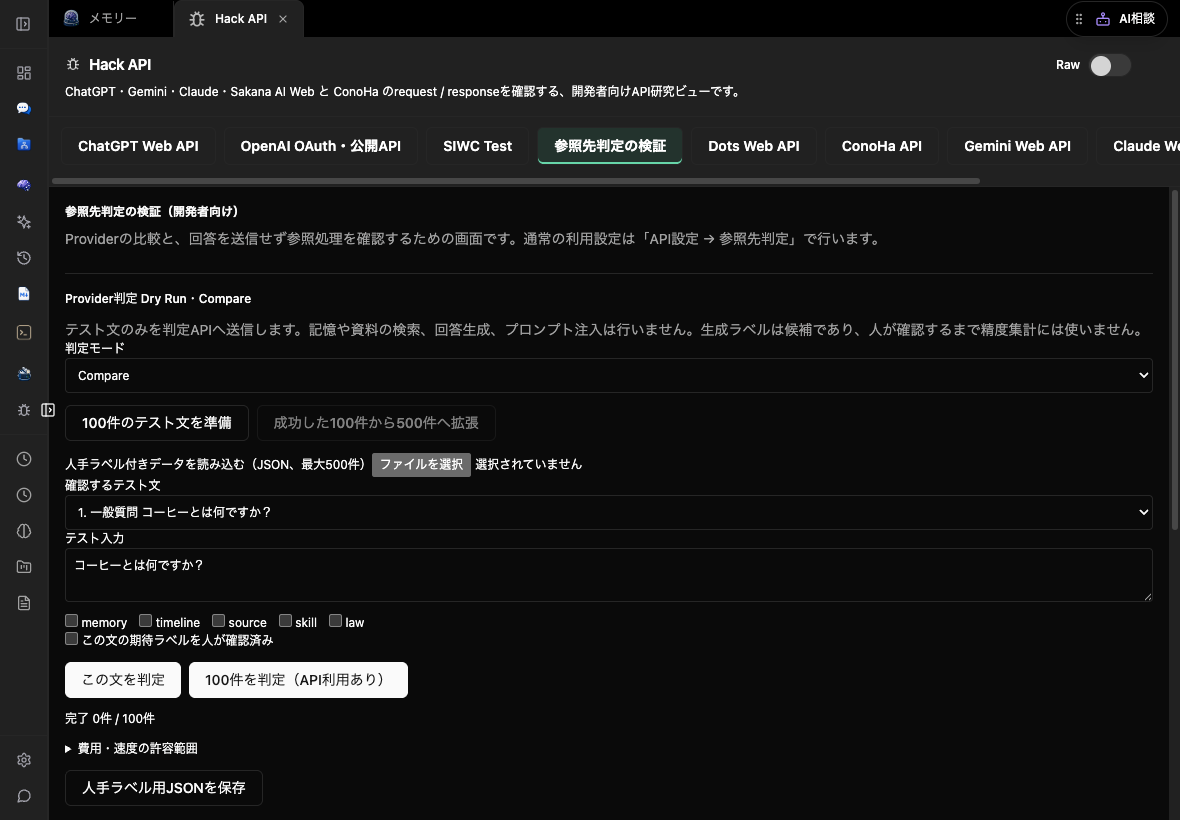Open the document icon in the sidebar
The image size is (1180, 820).
coord(23,603)
